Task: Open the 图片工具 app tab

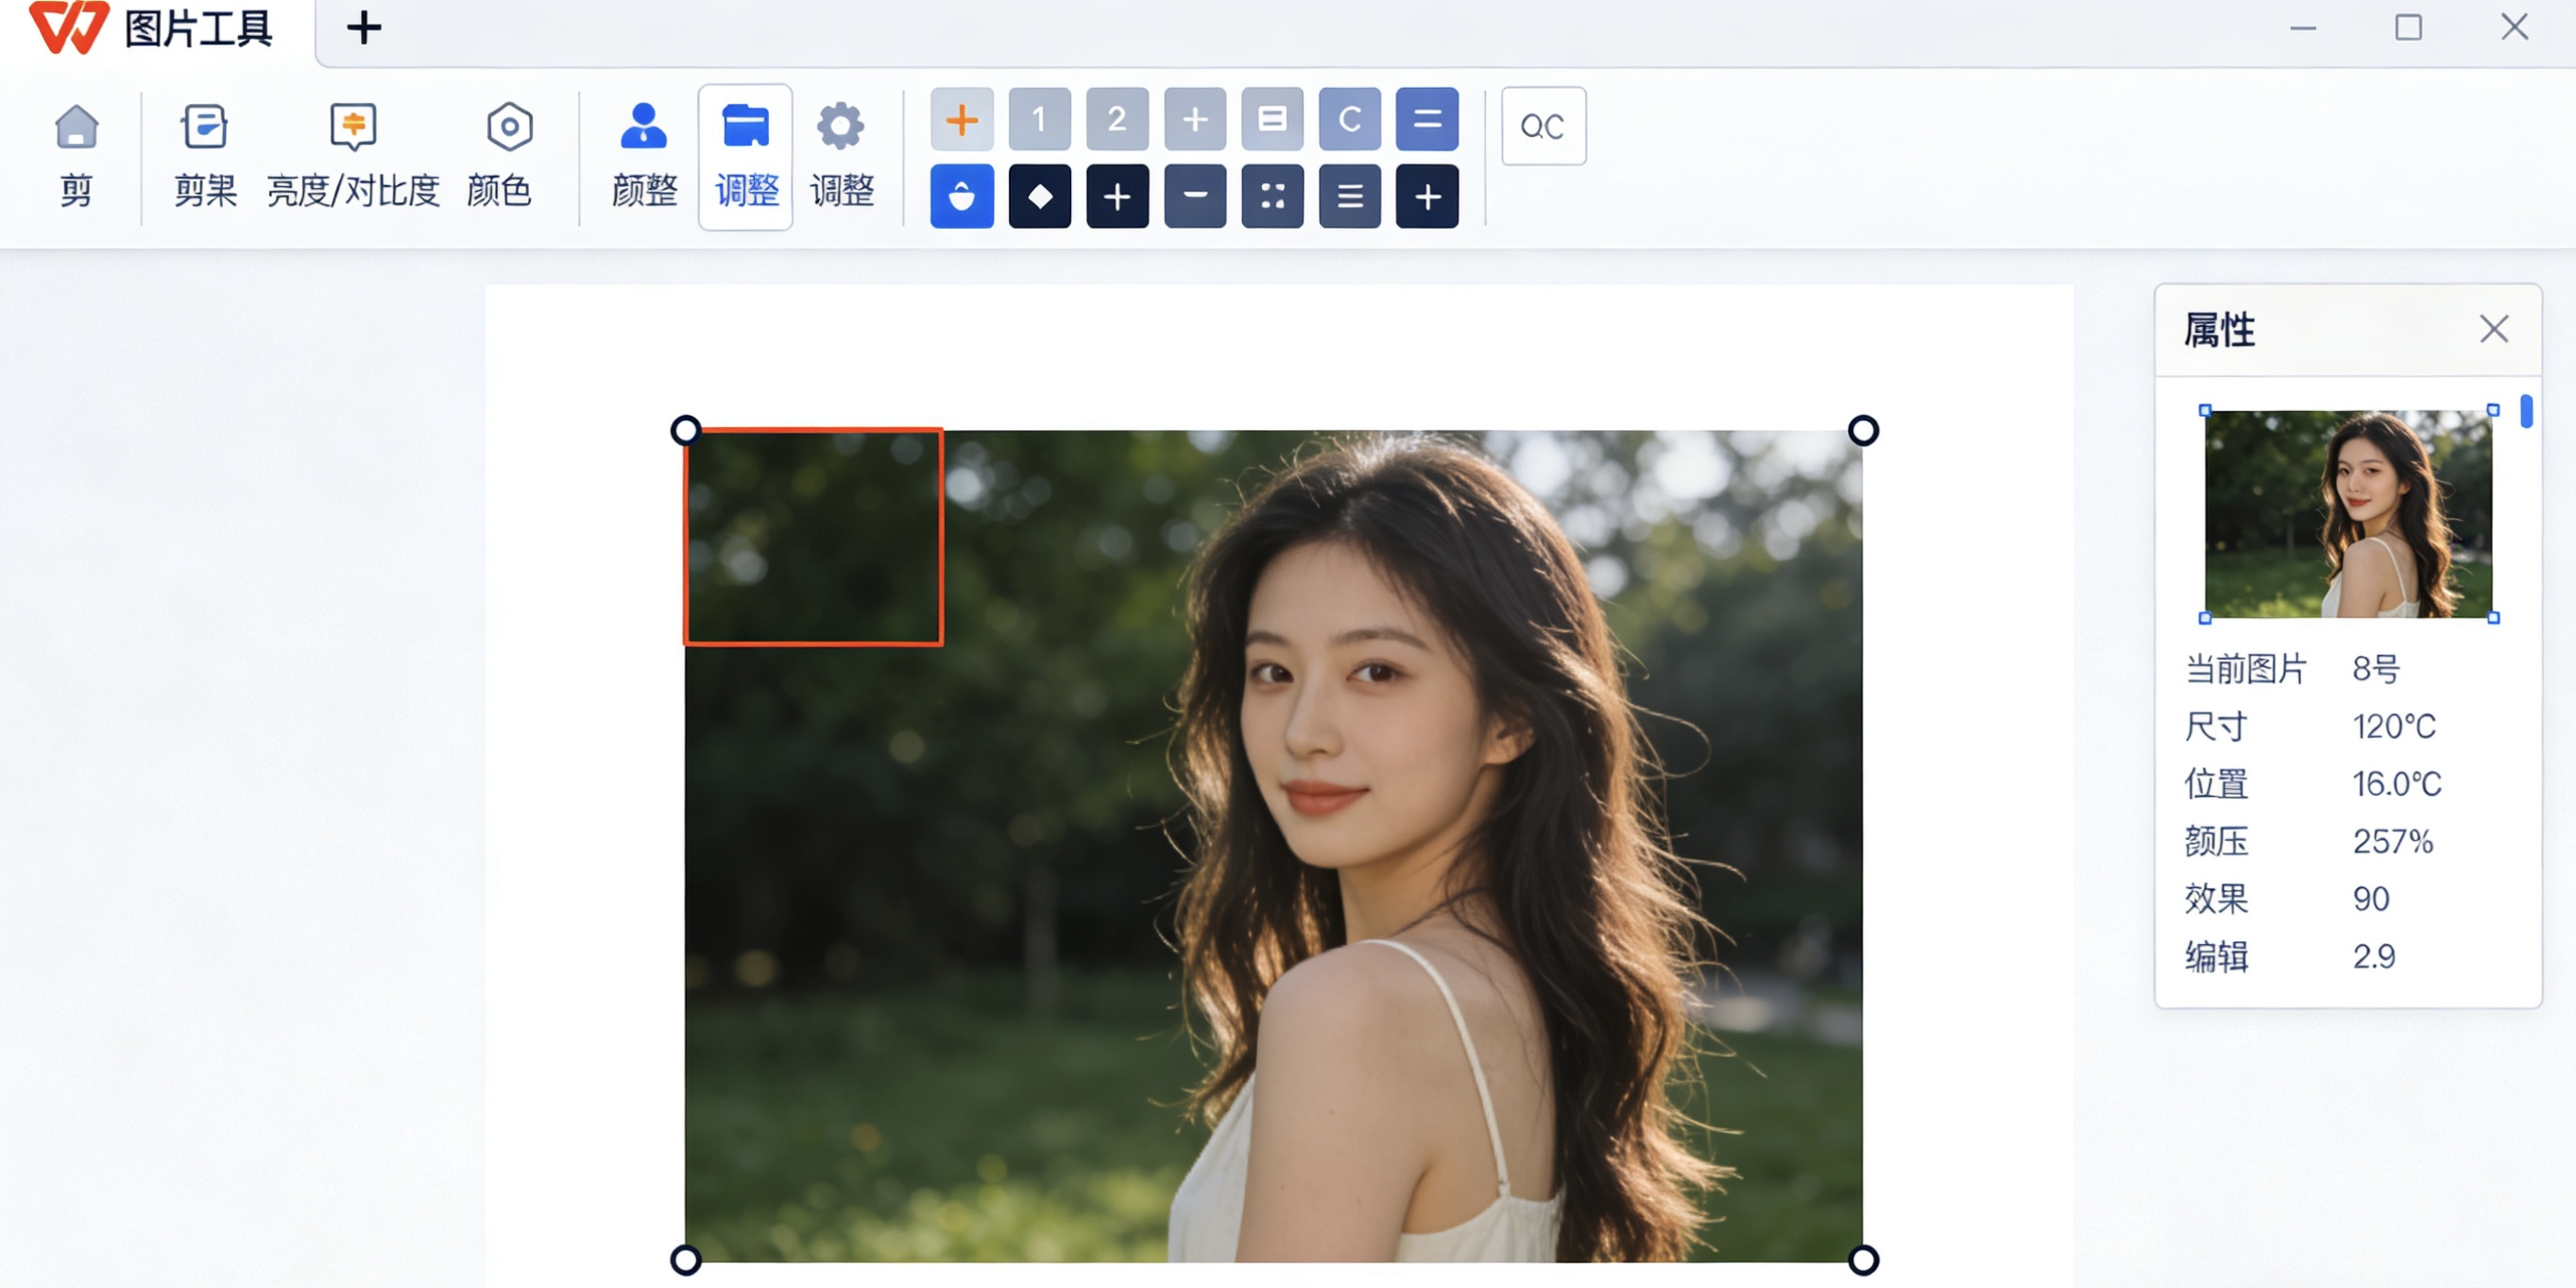Action: [160, 28]
